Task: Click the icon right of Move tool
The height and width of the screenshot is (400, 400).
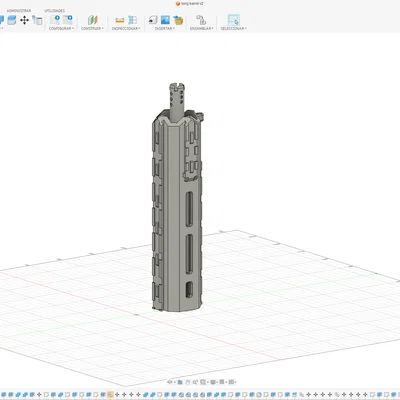Action: (x=37, y=20)
